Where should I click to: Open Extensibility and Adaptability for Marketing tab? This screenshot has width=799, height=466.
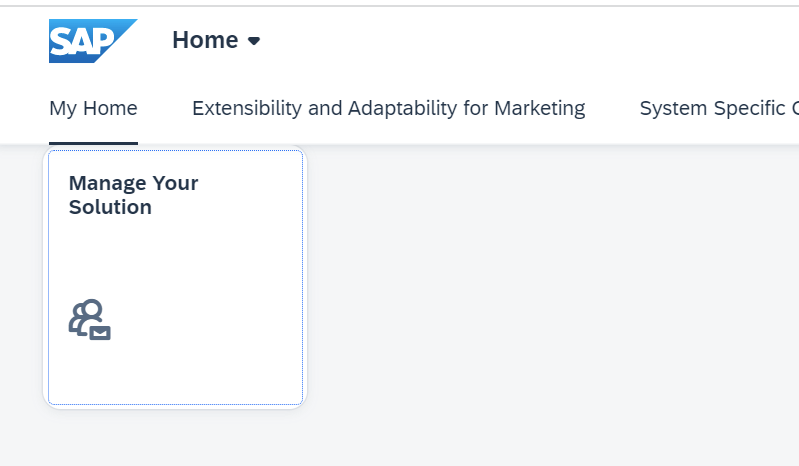coord(388,108)
